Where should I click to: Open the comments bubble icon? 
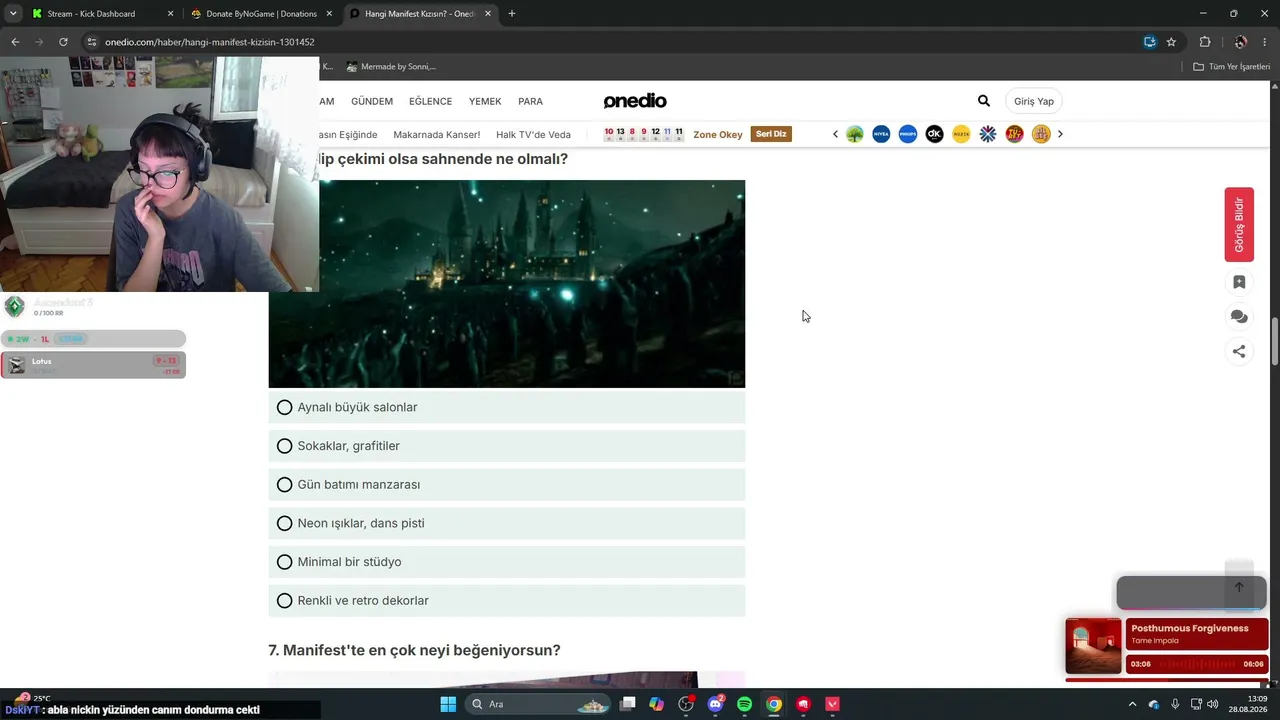pyautogui.click(x=1239, y=317)
